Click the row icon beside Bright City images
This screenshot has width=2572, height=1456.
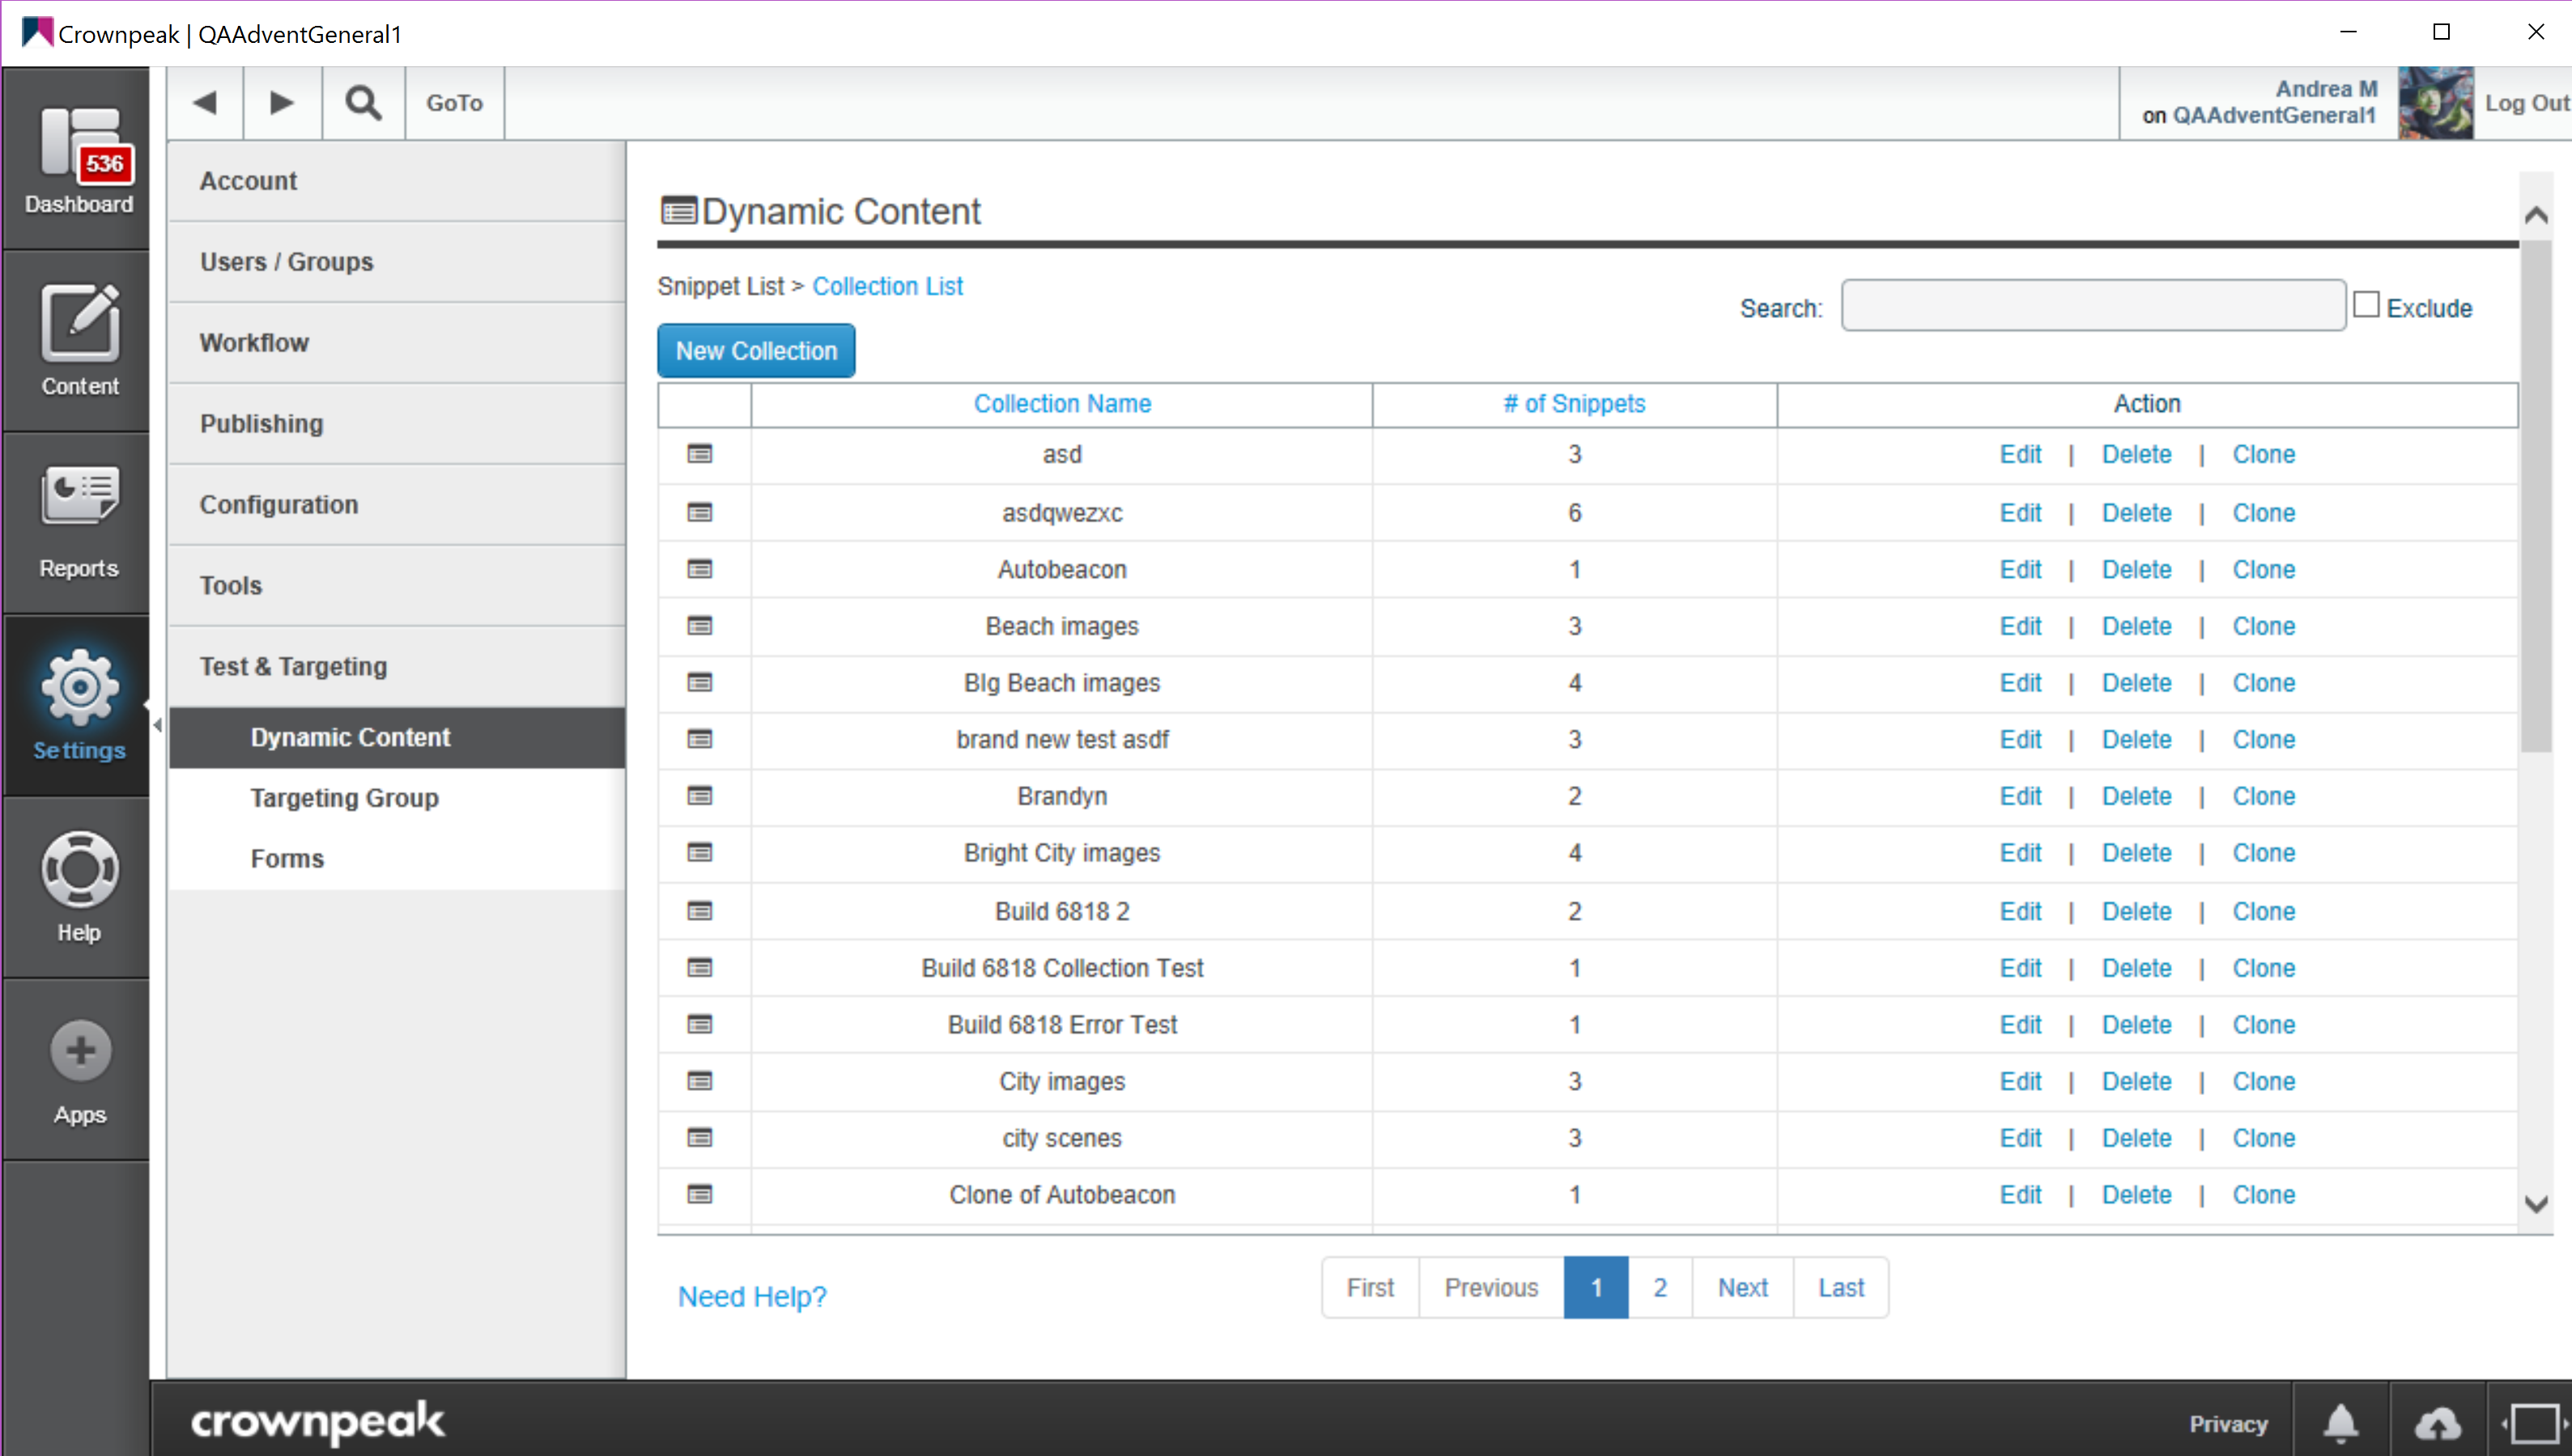[700, 854]
